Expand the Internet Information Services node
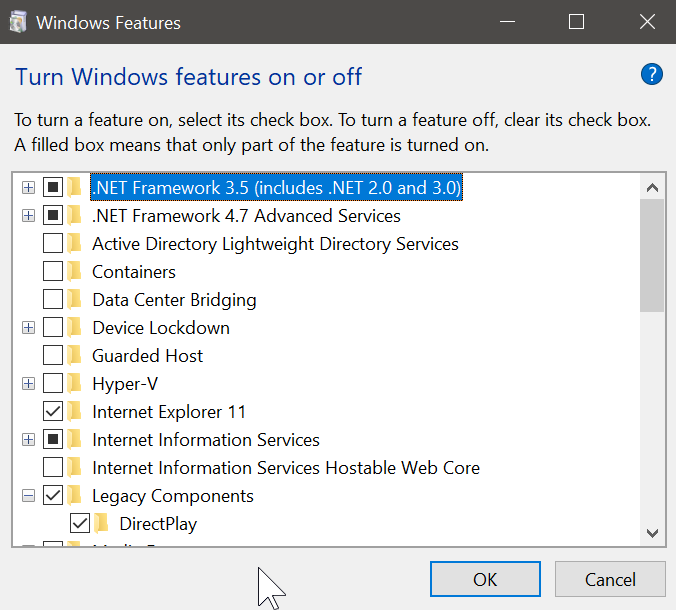This screenshot has width=676, height=610. [28, 440]
